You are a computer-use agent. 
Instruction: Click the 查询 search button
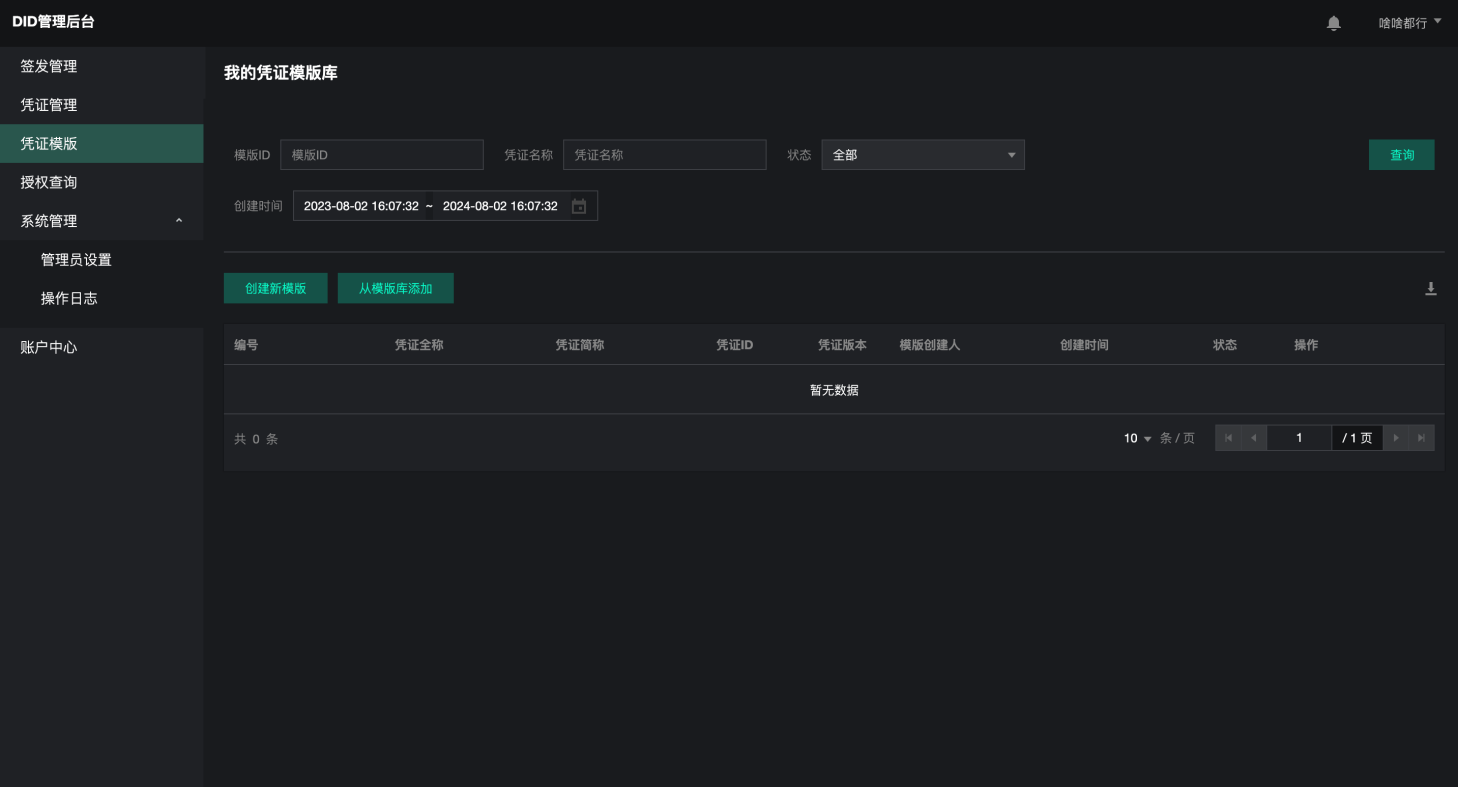pyautogui.click(x=1401, y=155)
